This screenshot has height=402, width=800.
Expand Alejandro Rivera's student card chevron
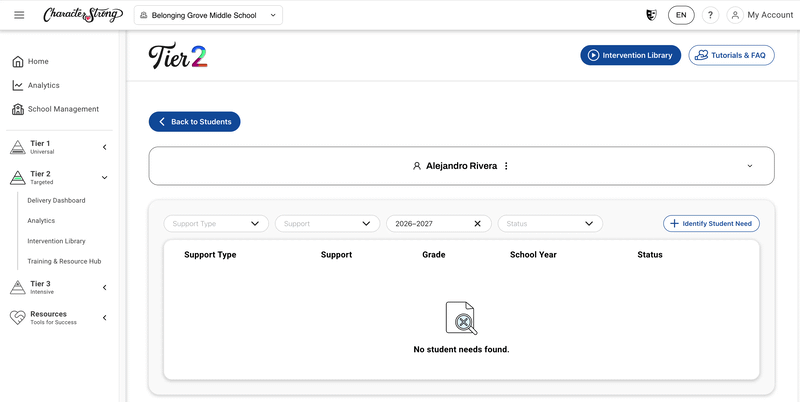pyautogui.click(x=749, y=166)
